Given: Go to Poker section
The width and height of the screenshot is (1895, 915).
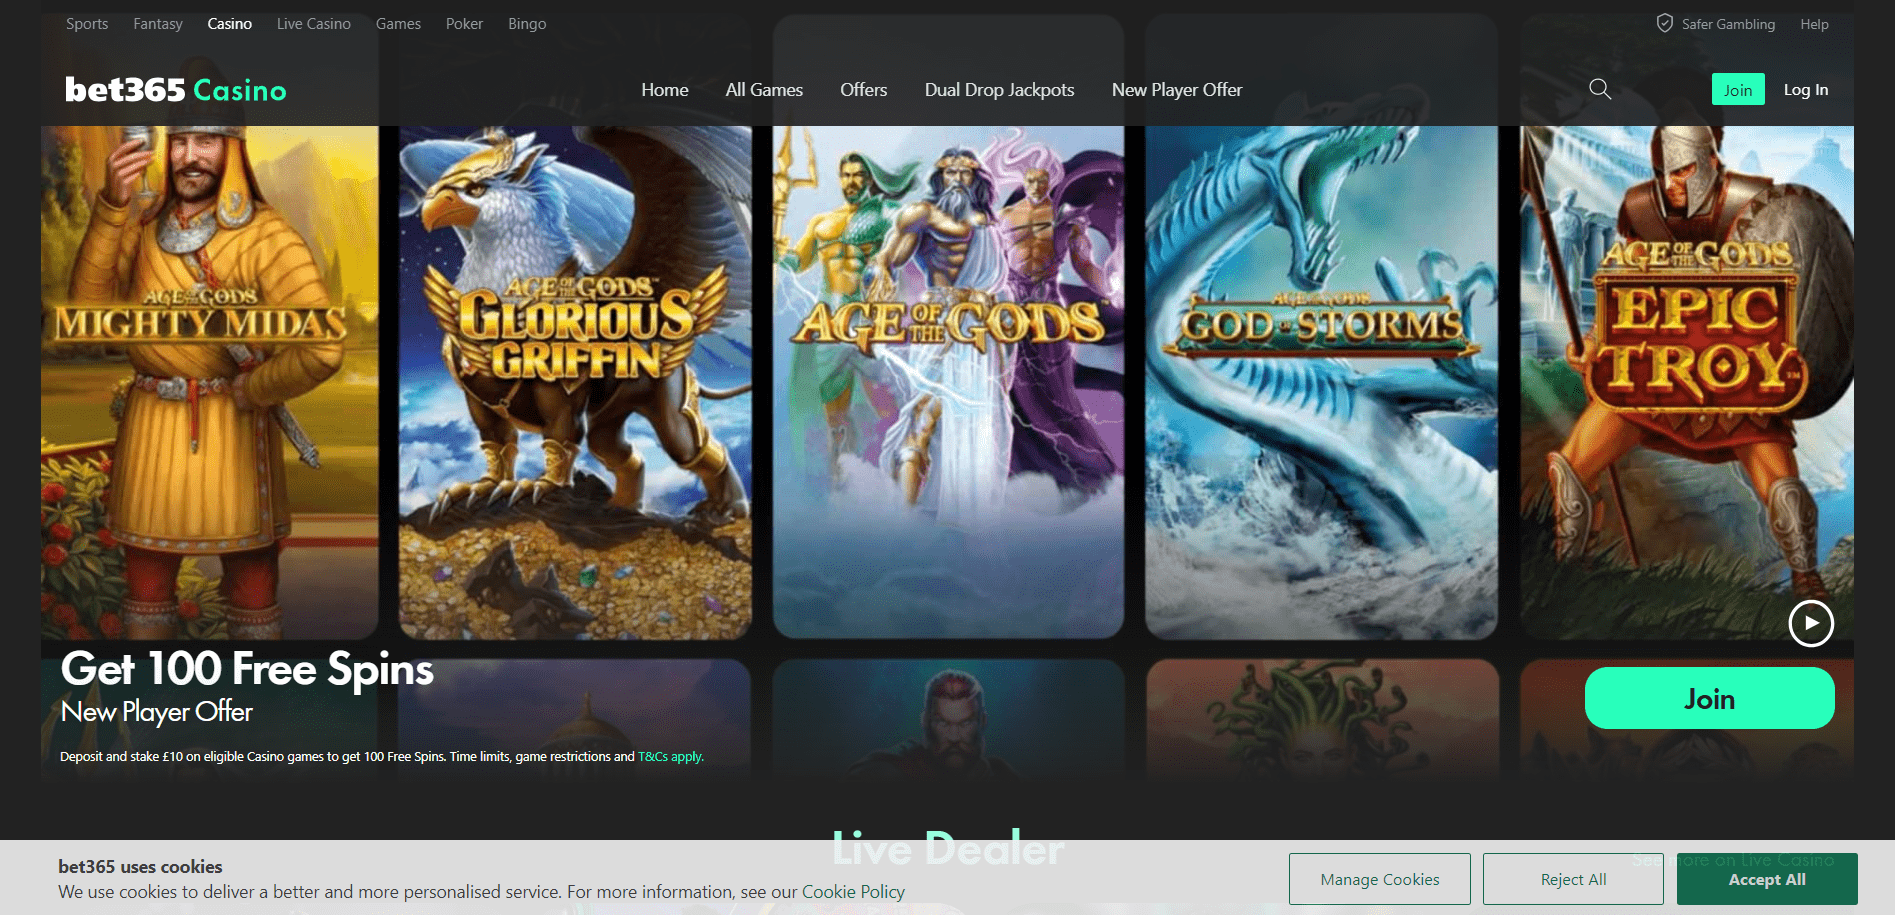Looking at the screenshot, I should click(464, 24).
